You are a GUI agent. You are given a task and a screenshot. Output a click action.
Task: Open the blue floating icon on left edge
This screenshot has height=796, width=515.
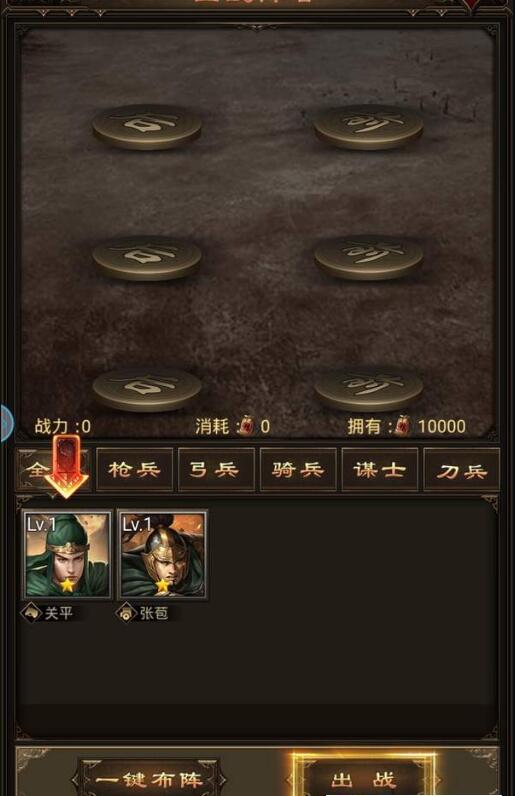[x=6, y=422]
